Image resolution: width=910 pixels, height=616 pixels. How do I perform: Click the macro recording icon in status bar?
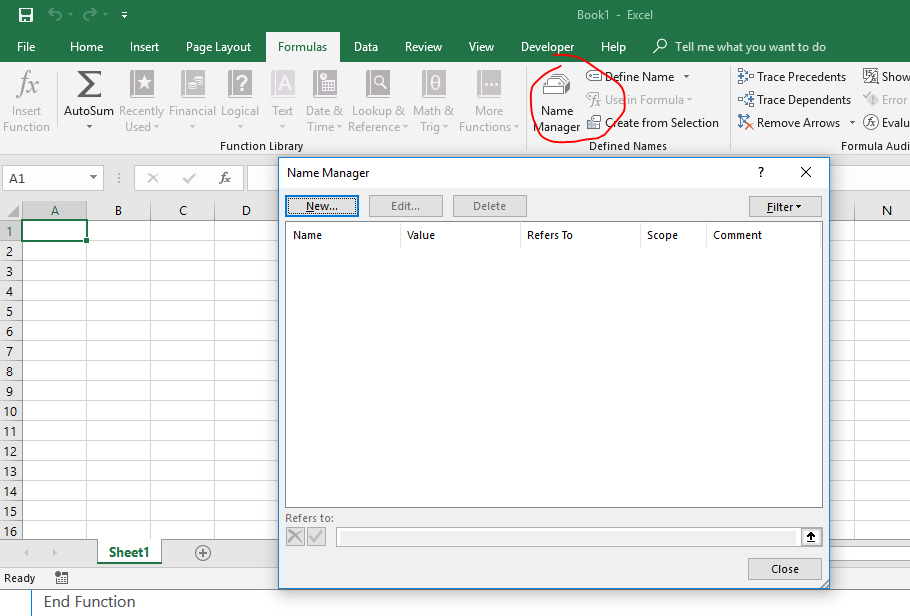click(x=62, y=578)
